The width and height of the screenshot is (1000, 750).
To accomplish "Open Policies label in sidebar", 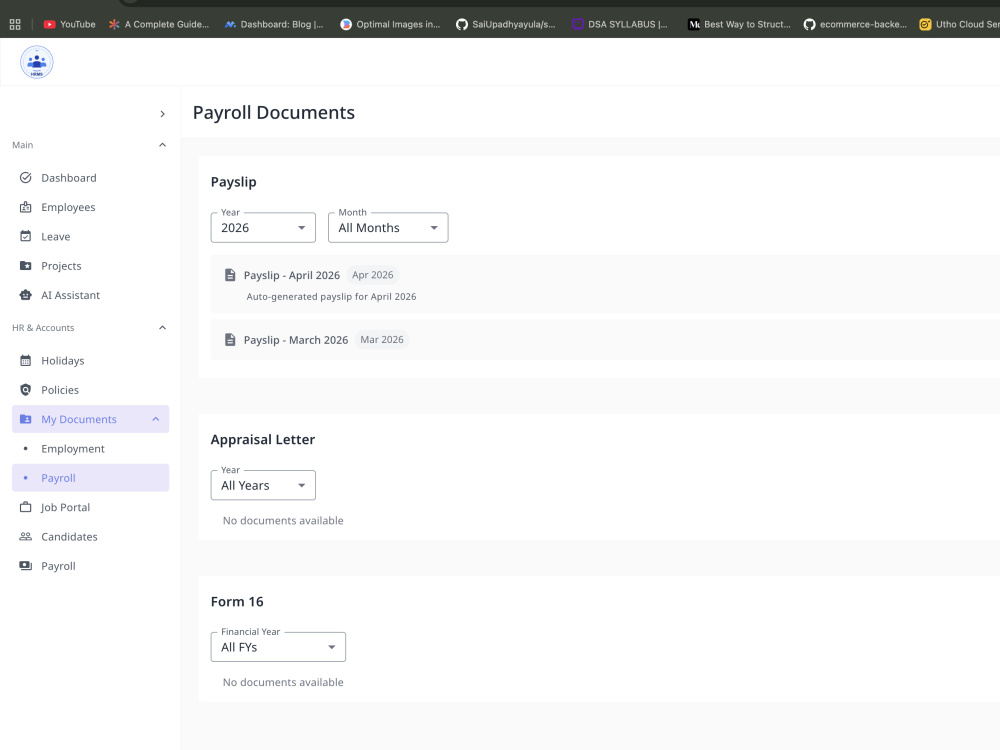I will pos(60,390).
